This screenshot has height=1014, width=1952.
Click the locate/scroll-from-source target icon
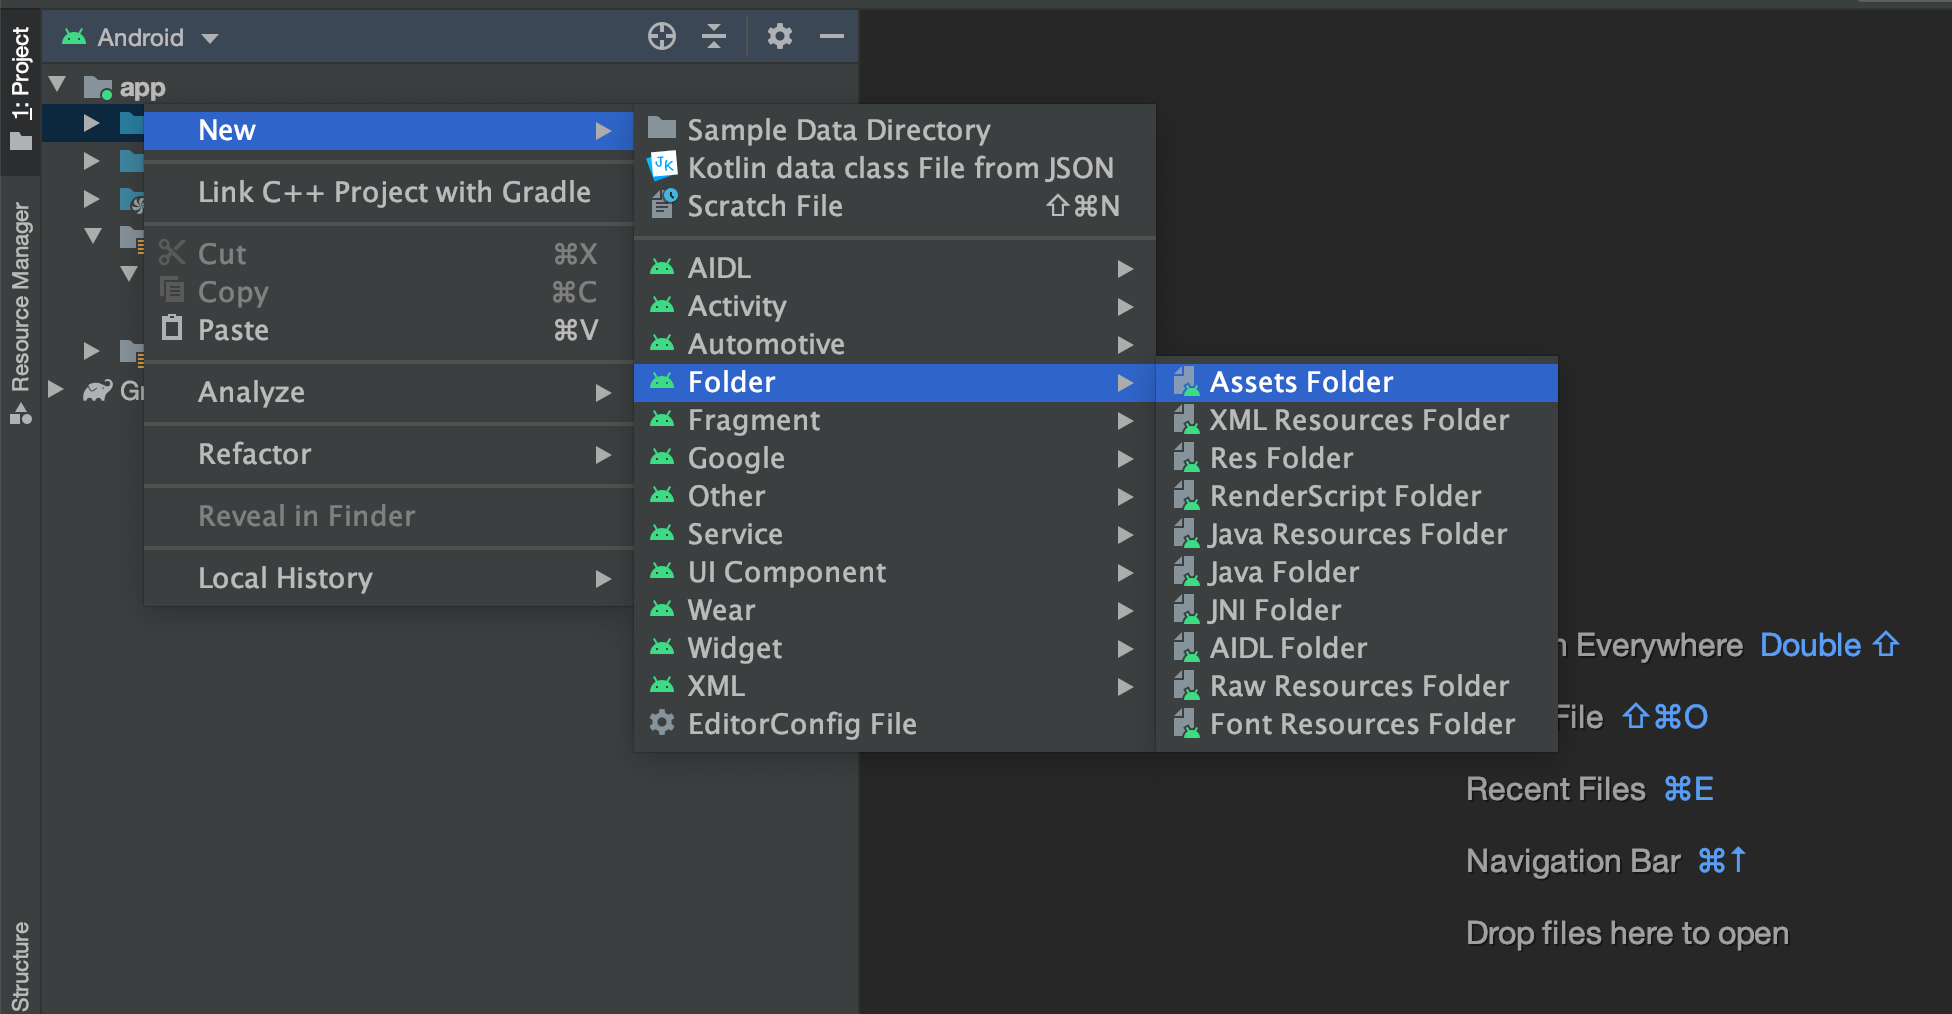662,37
